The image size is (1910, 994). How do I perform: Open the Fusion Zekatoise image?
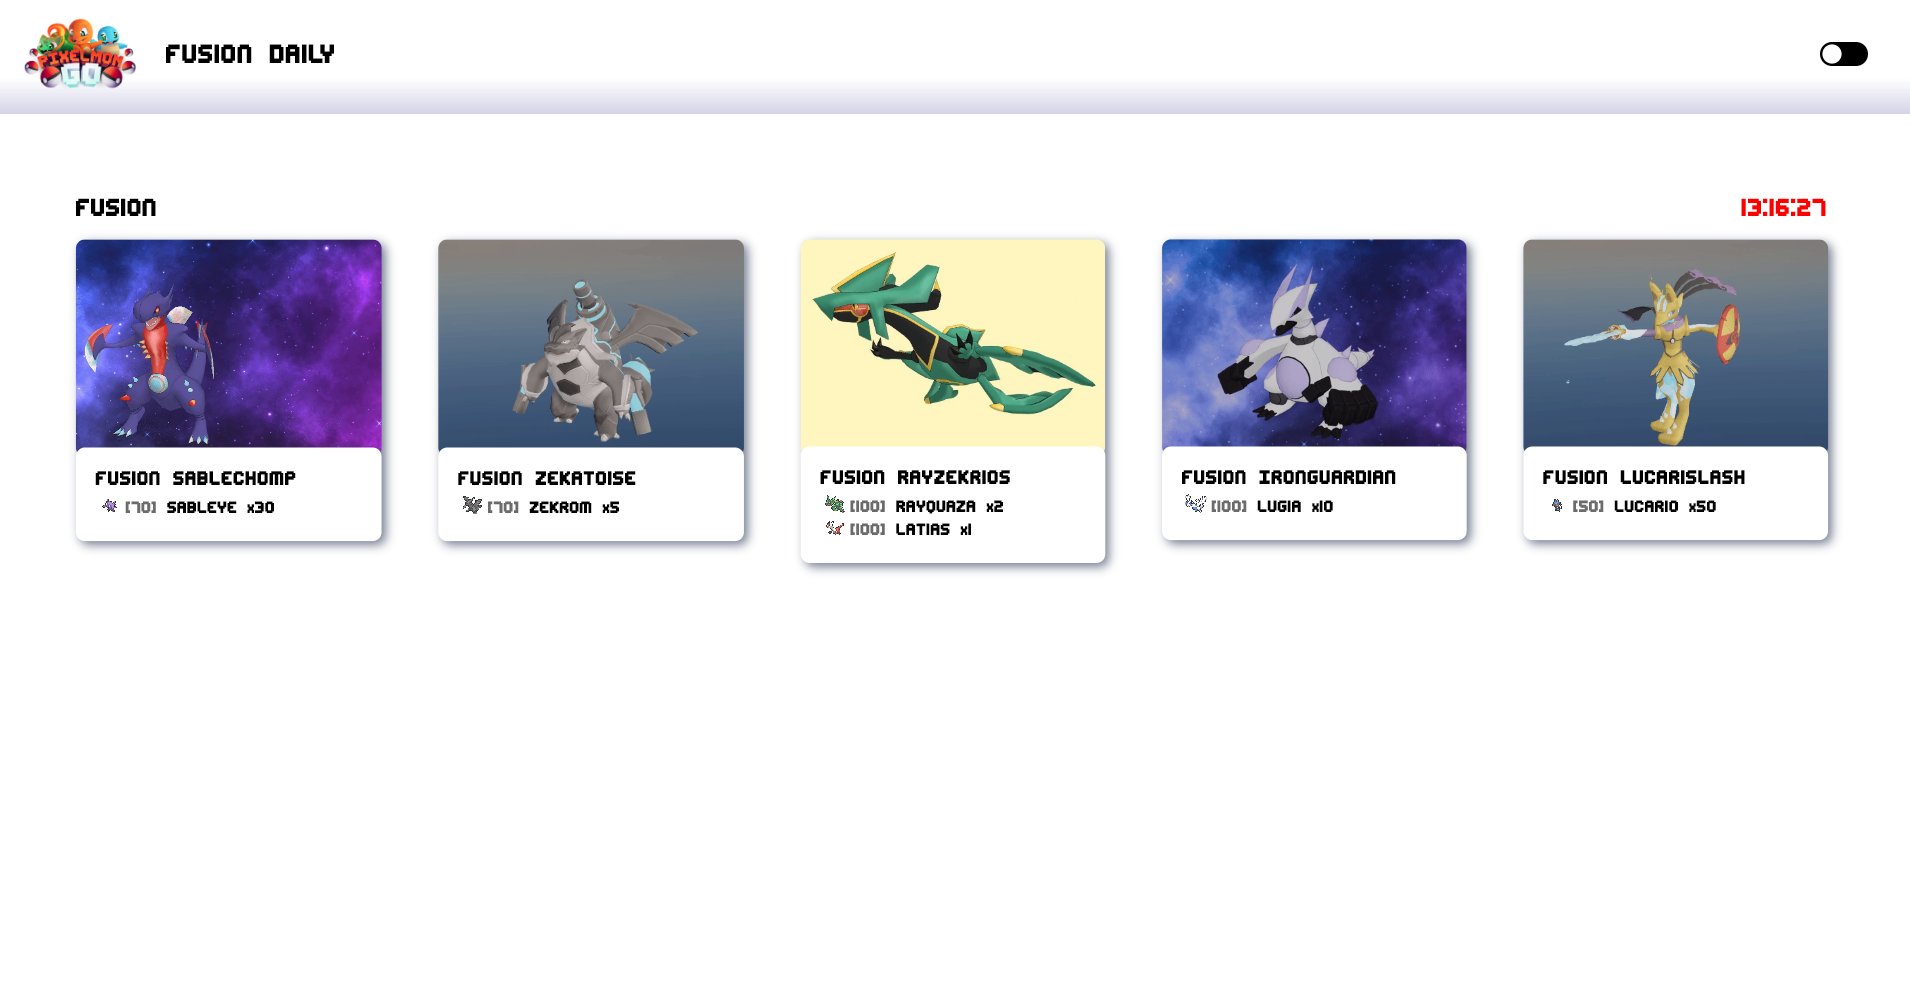pos(591,344)
